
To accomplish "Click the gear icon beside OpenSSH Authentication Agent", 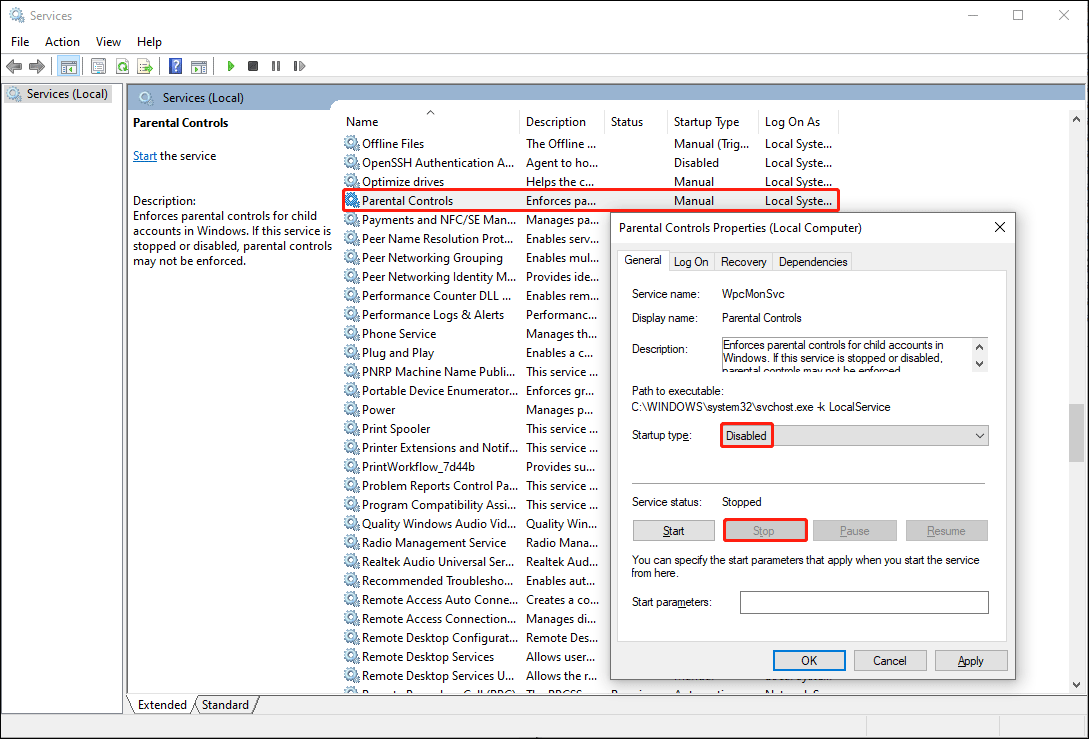I will coord(352,163).
